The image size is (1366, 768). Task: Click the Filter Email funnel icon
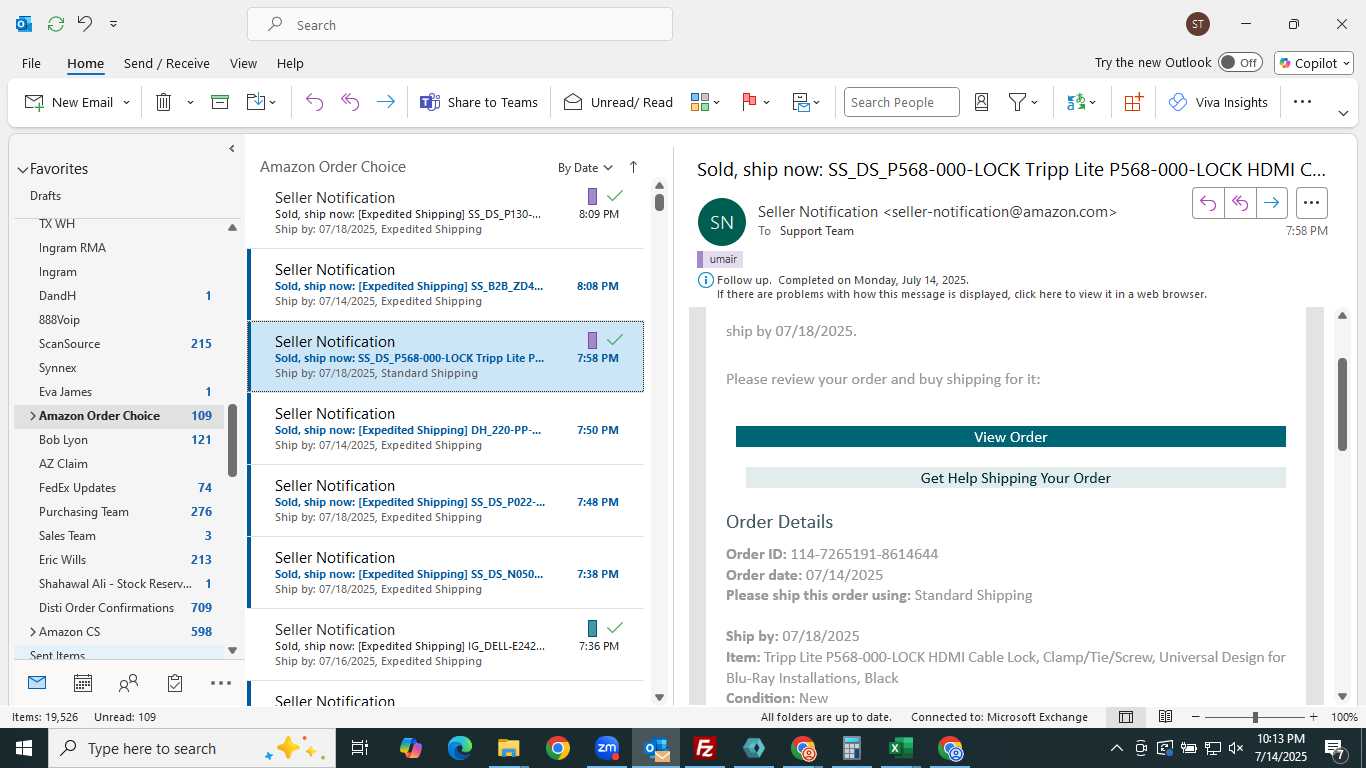pos(1017,102)
